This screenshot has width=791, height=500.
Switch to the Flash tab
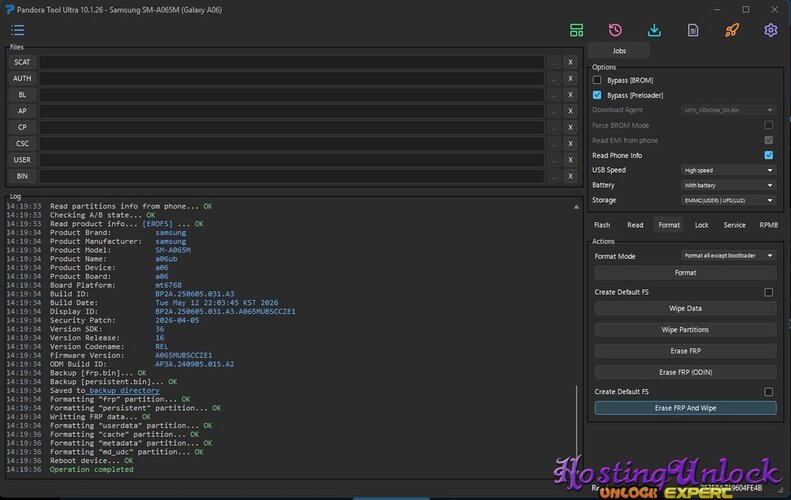coord(602,225)
